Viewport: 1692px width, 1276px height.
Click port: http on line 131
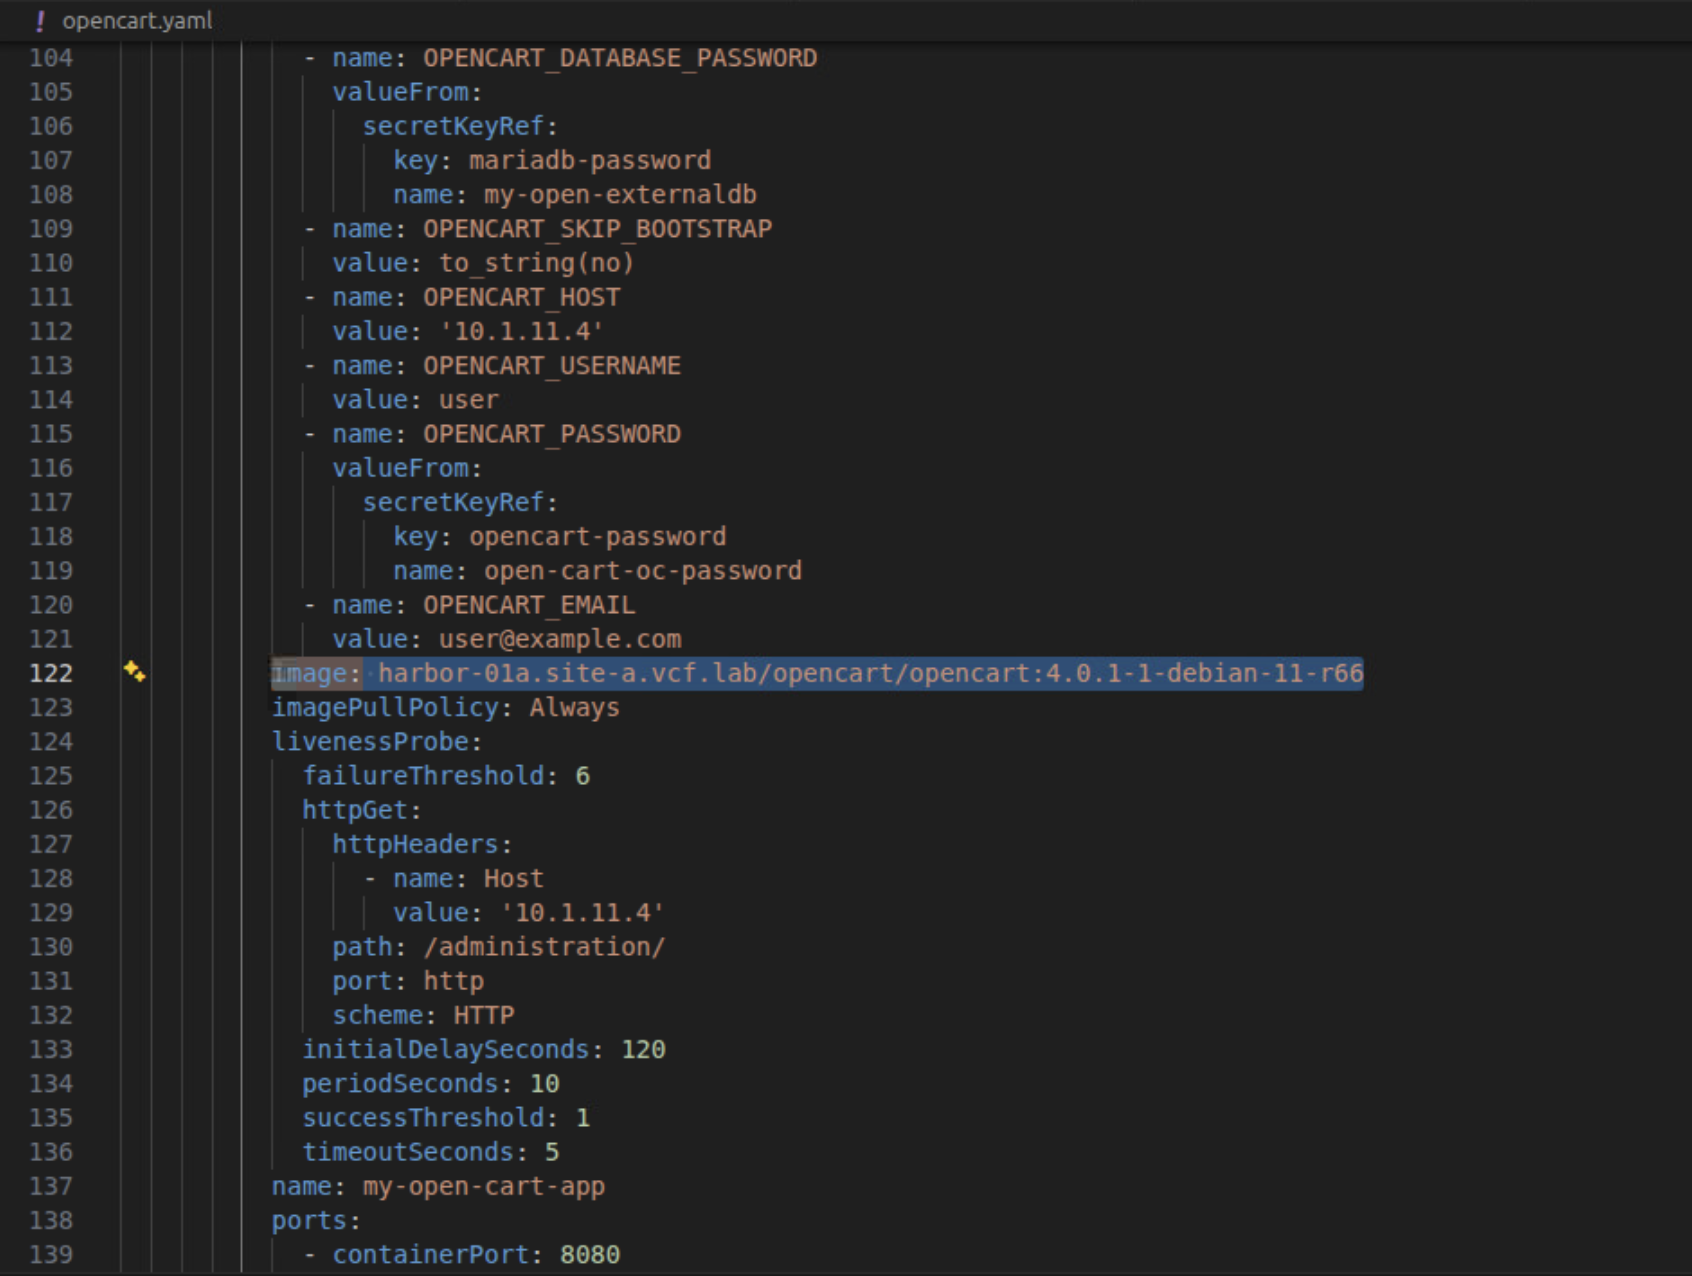tap(408, 981)
